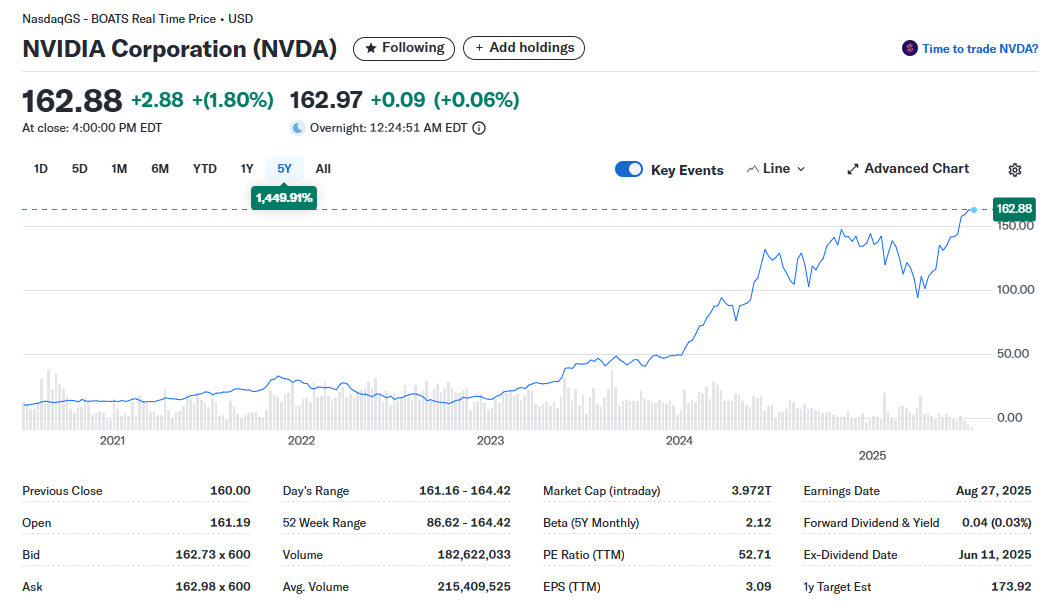Click the overnight price info icon
1046x608 pixels.
coord(479,128)
